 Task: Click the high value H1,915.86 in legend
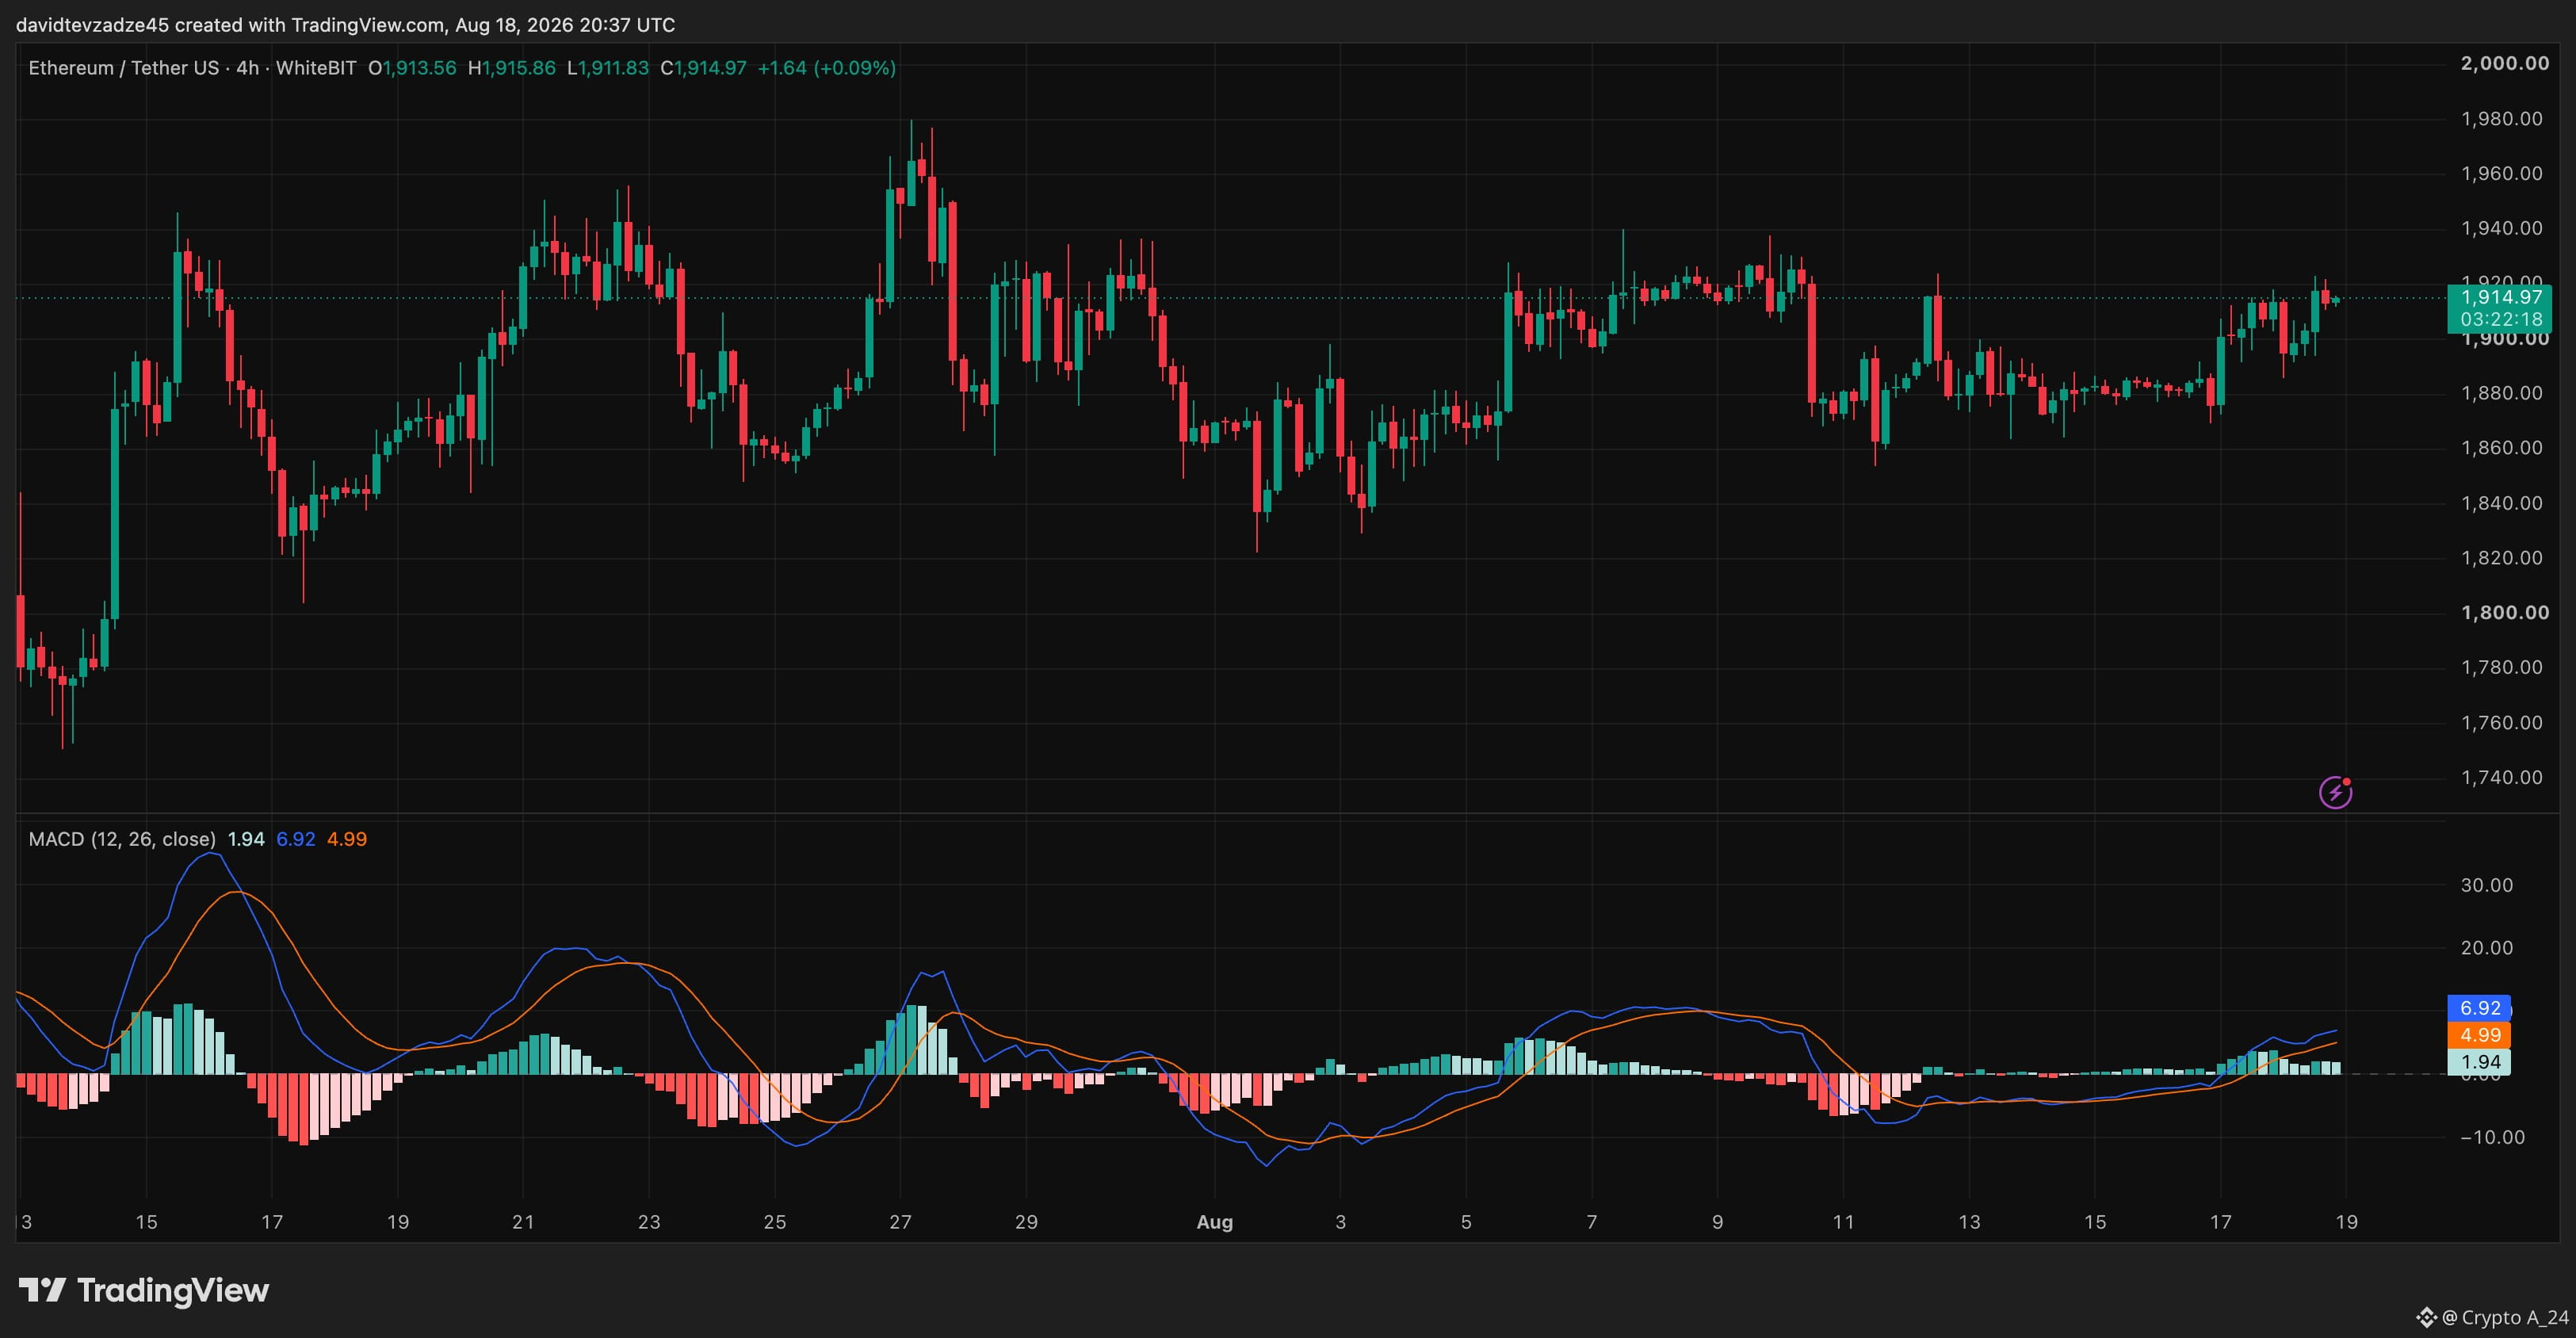[512, 68]
